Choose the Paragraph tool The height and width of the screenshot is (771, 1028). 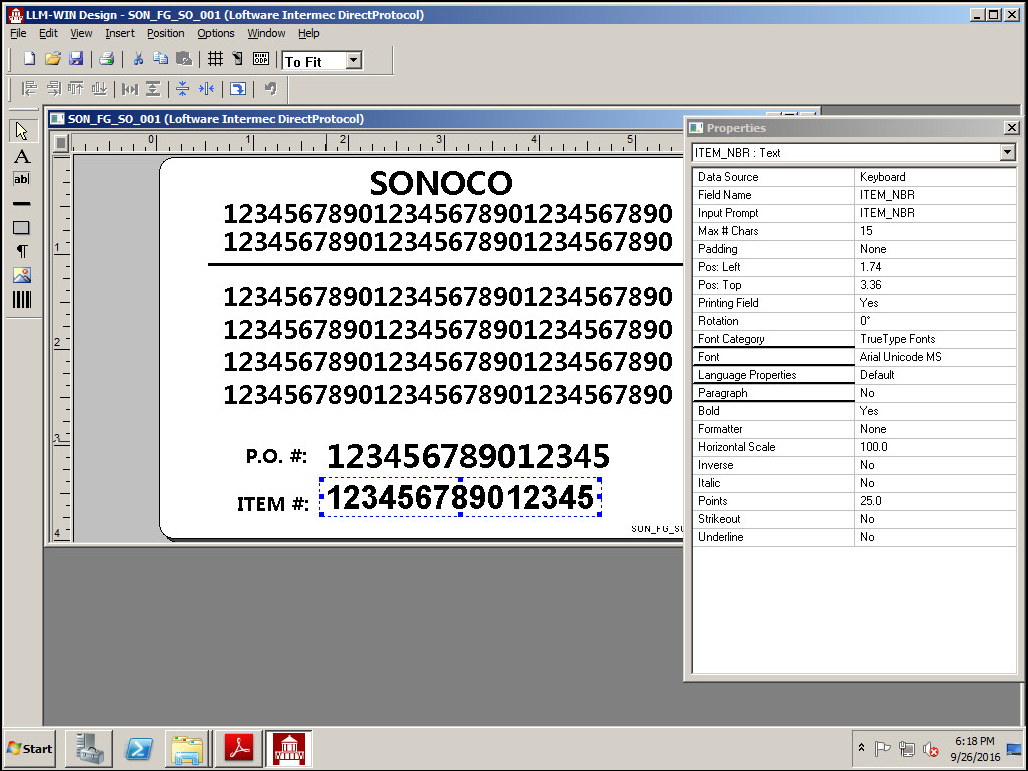pyautogui.click(x=22, y=251)
